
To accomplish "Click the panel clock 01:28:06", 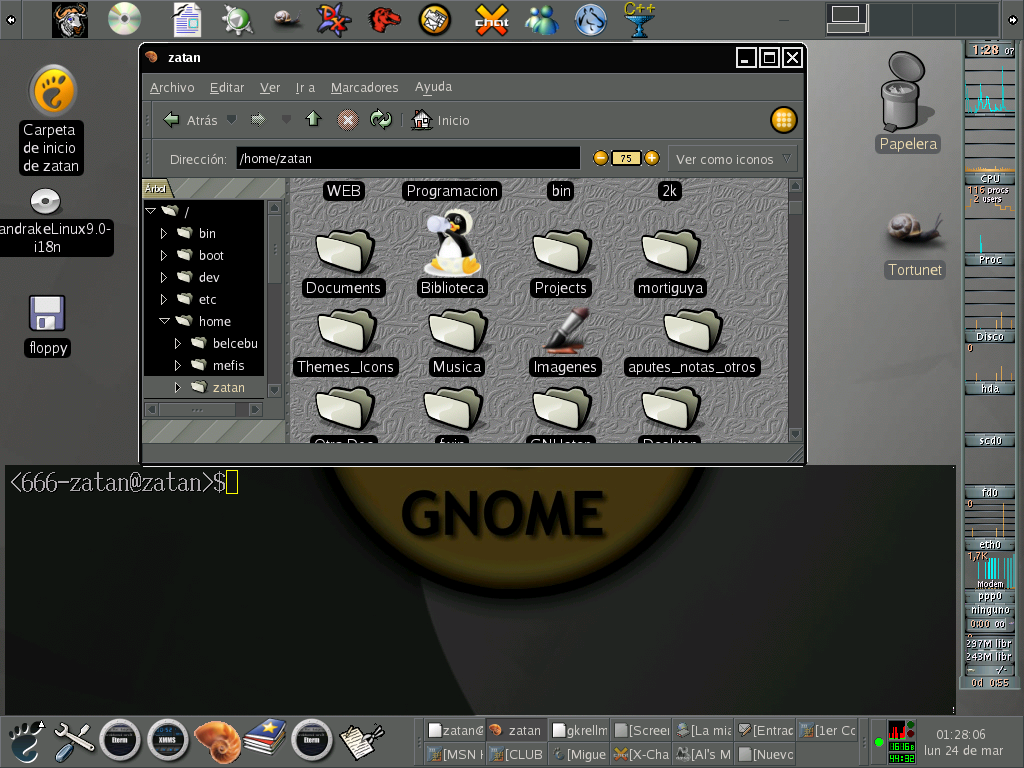I will [x=961, y=734].
